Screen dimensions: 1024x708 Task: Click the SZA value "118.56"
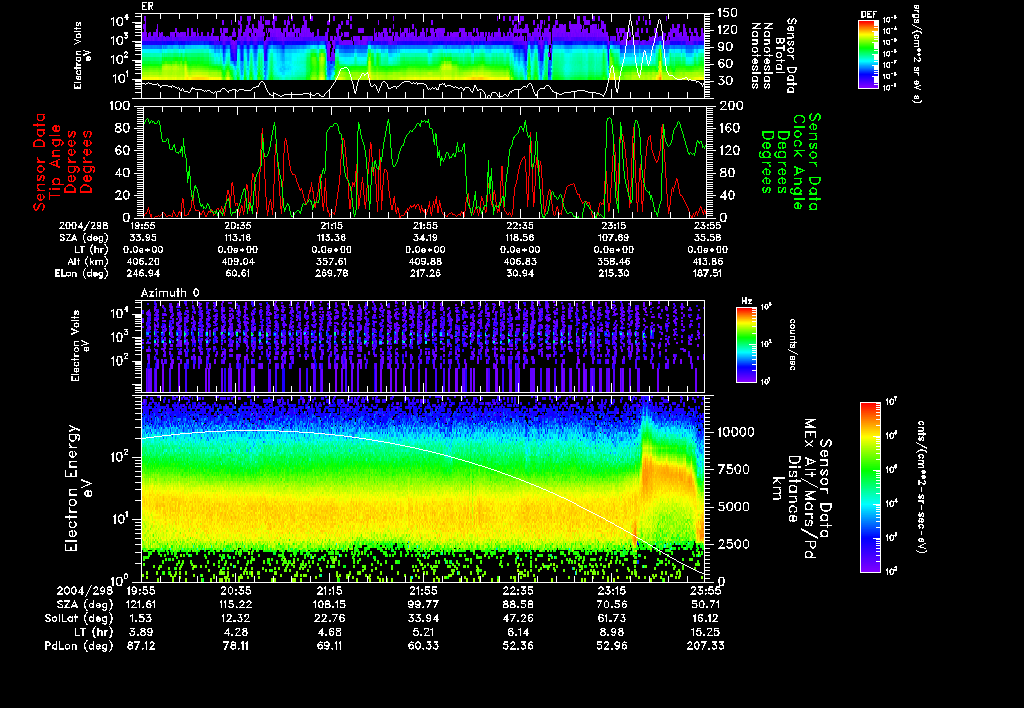point(519,238)
